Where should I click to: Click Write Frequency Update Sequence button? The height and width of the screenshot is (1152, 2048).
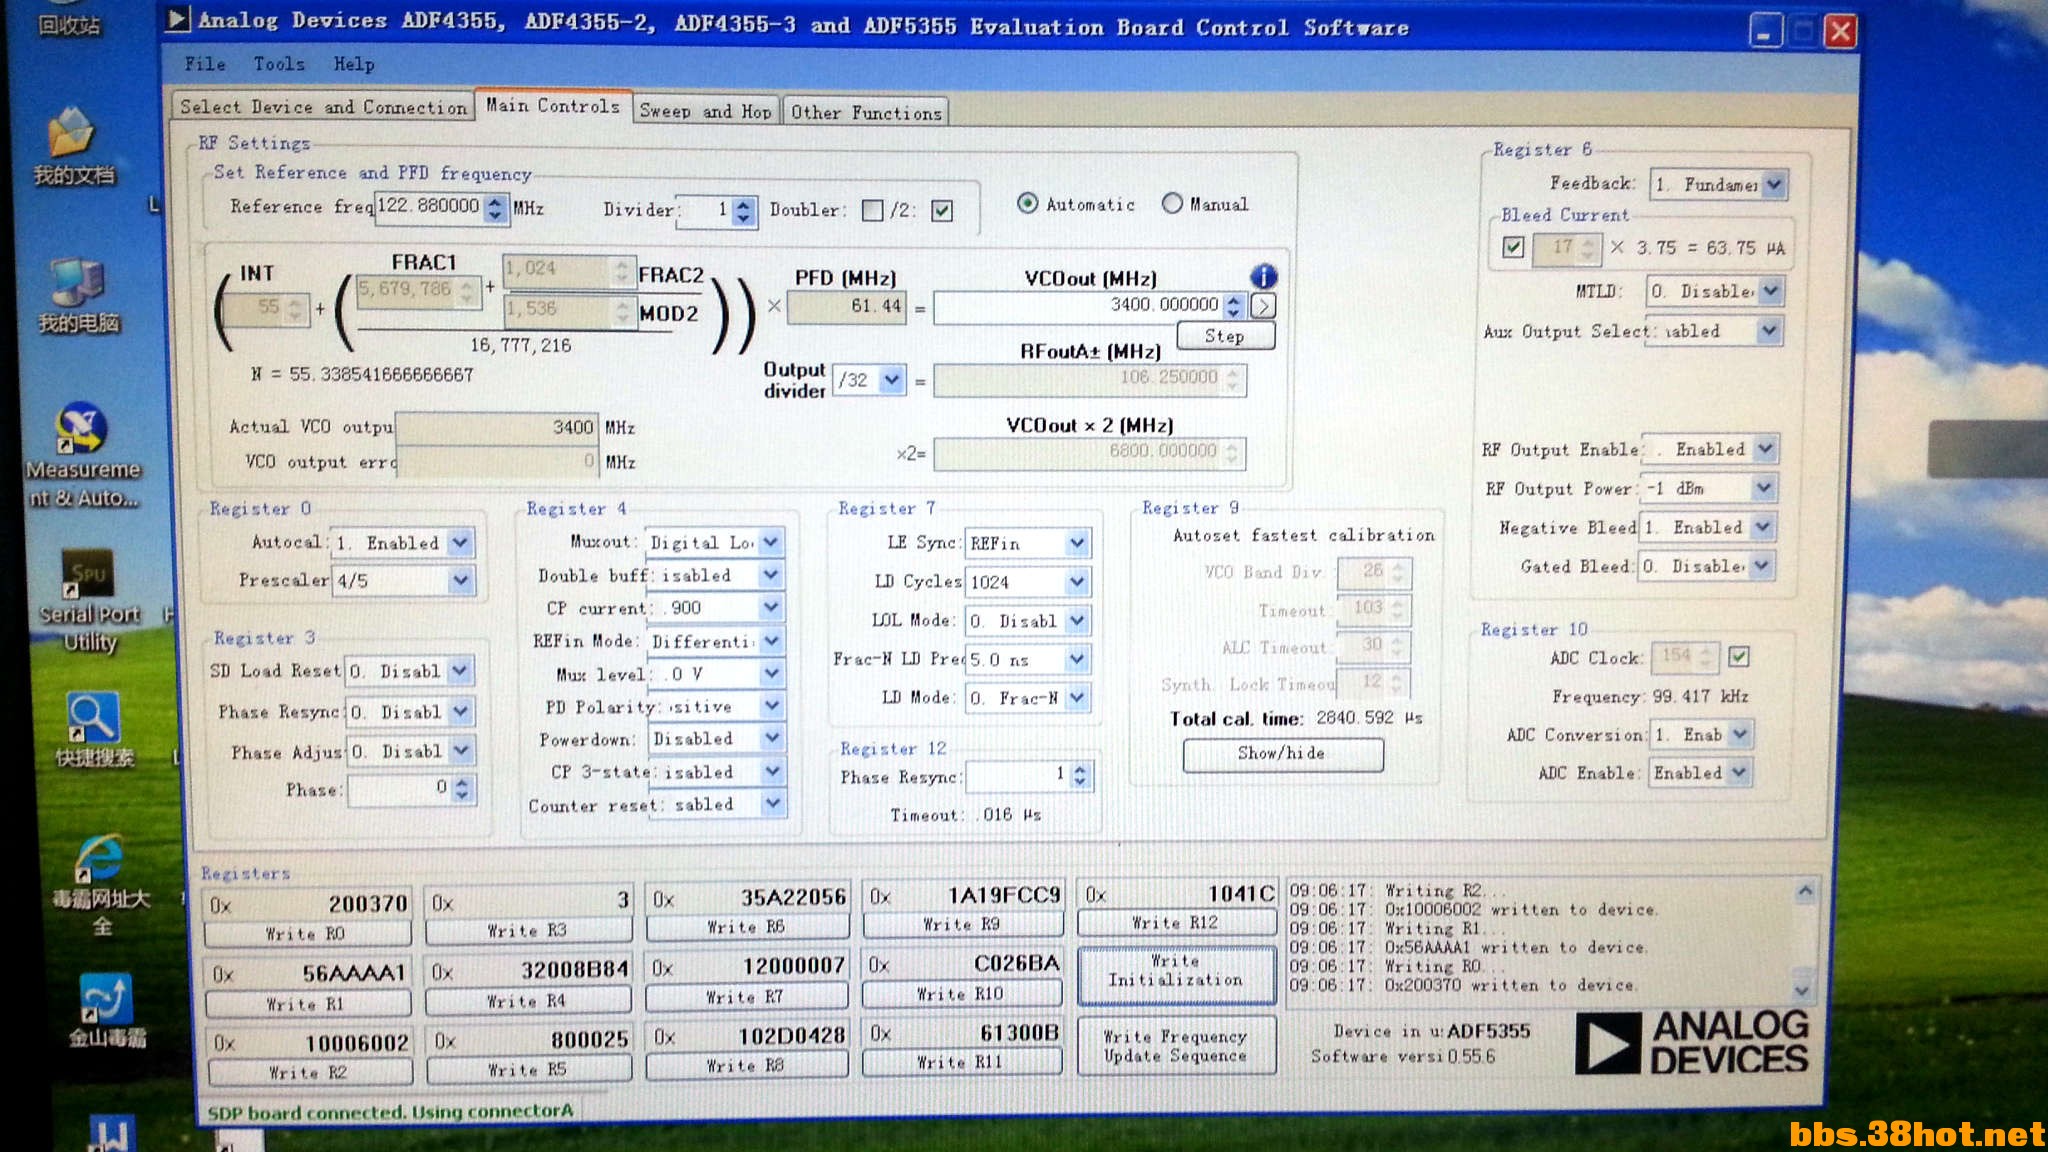[1175, 1046]
